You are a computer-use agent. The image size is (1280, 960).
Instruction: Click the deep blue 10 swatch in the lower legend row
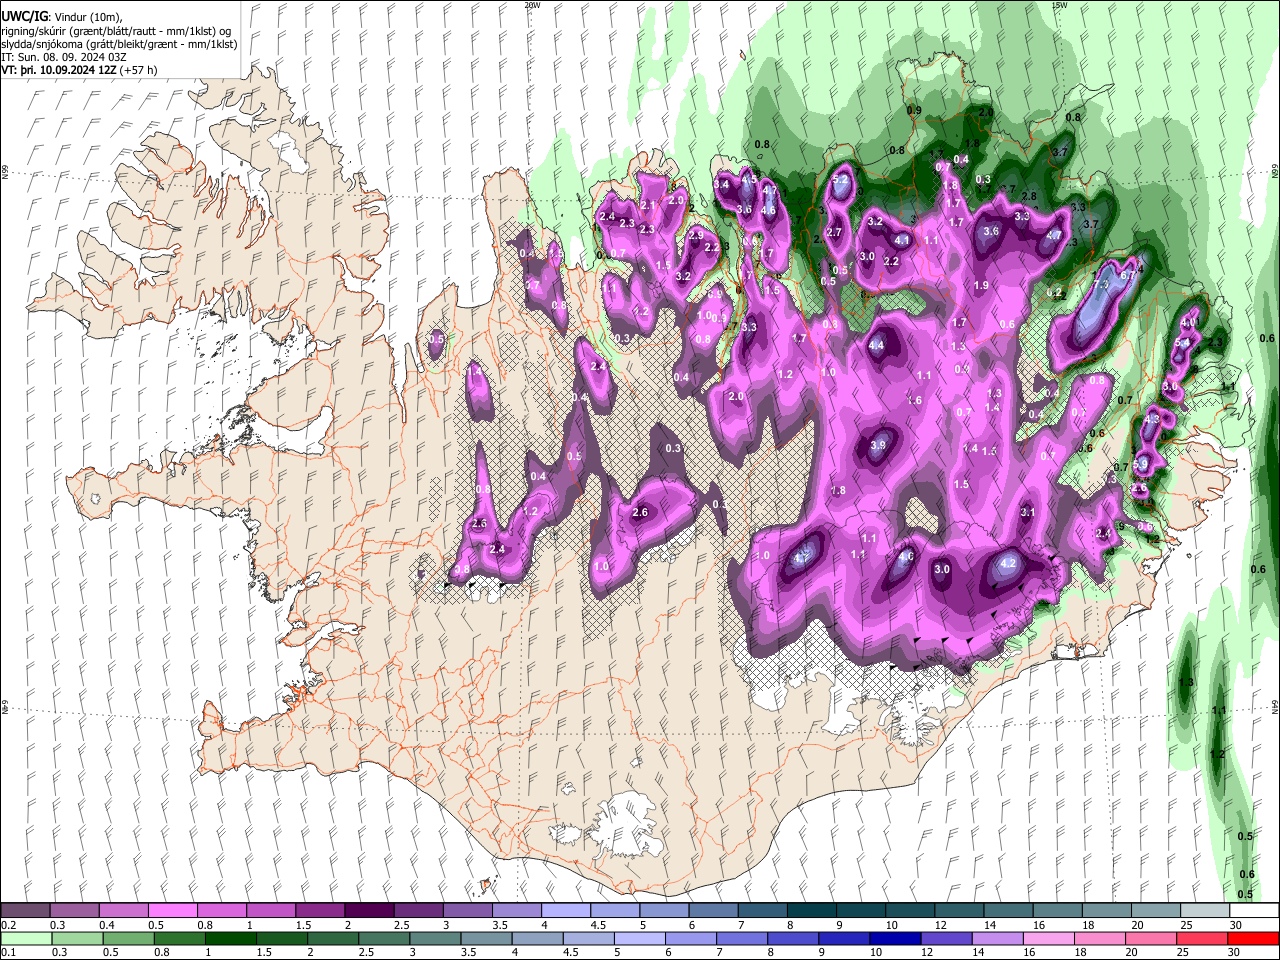(894, 939)
